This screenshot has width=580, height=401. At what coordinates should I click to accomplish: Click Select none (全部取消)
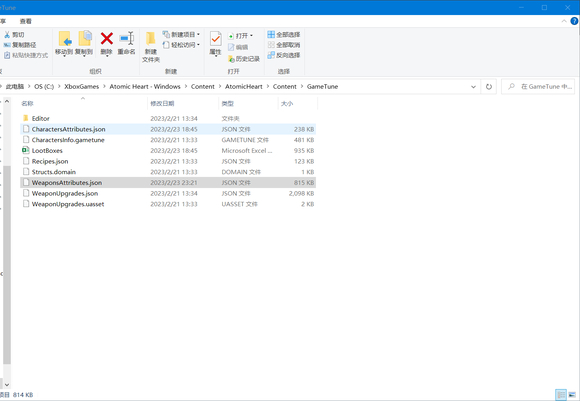click(284, 45)
